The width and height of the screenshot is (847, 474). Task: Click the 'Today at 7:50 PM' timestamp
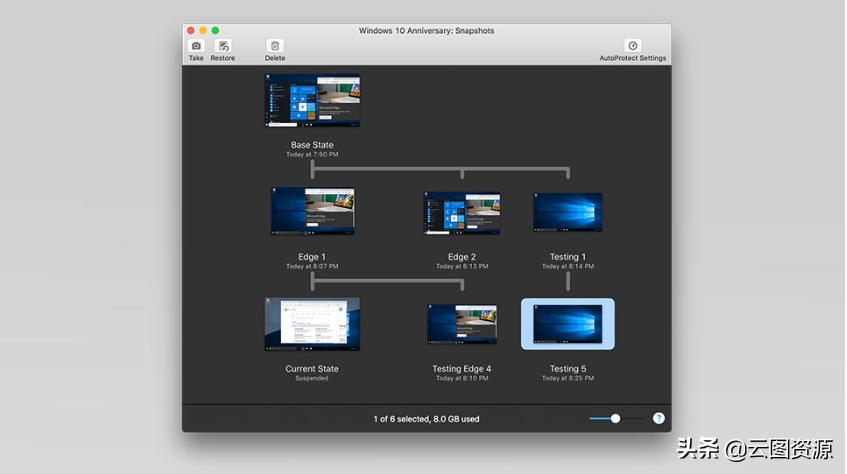coord(312,155)
